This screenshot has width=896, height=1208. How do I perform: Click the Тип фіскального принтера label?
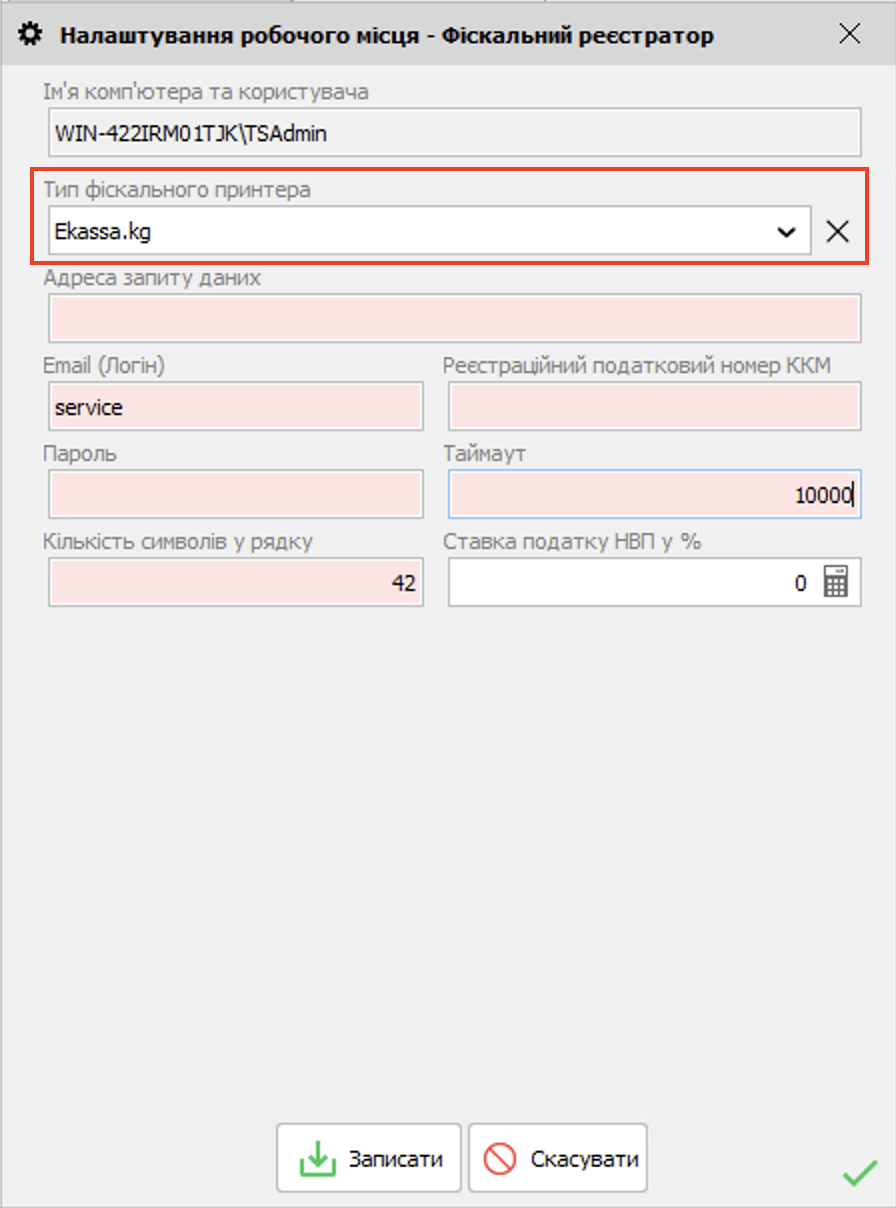pyautogui.click(x=177, y=190)
